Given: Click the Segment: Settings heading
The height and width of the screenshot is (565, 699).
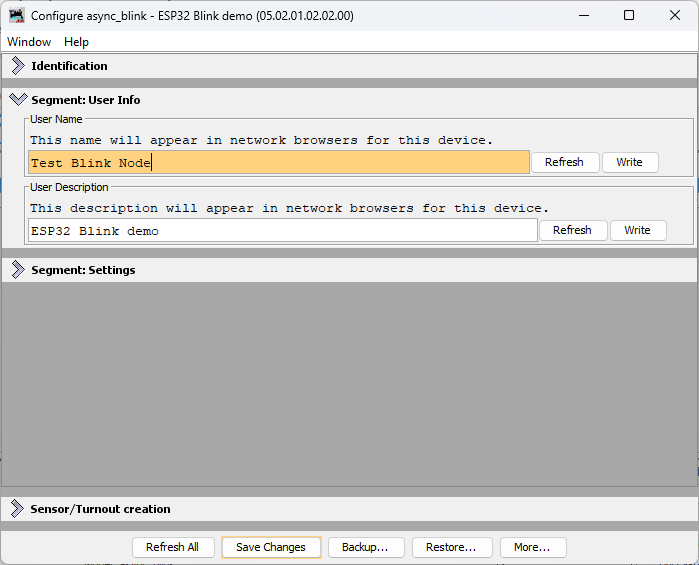Looking at the screenshot, I should click(83, 270).
